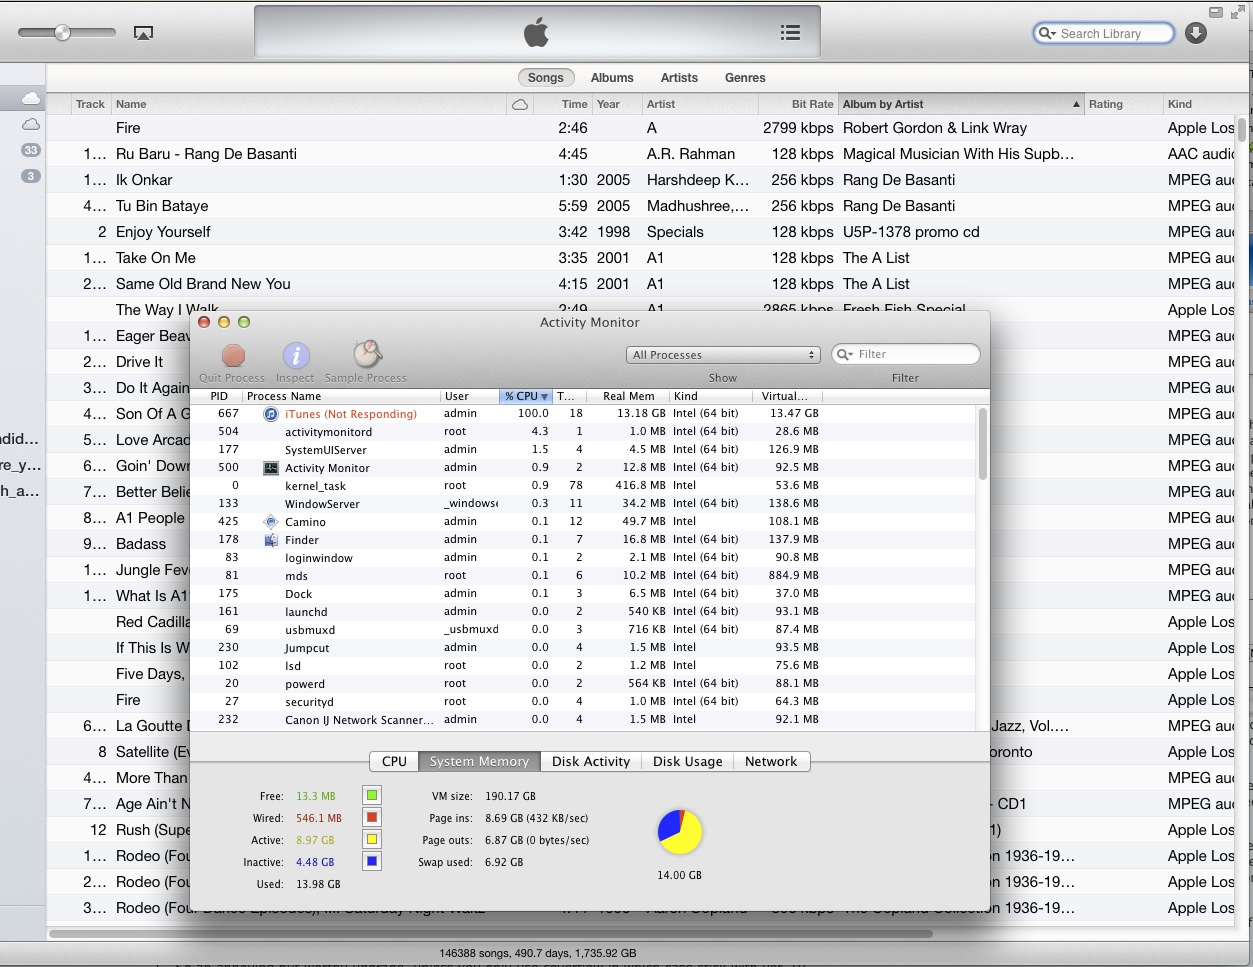Viewport: 1253px width, 967px height.
Task: Switch iTunes view to Genres
Action: tap(745, 78)
